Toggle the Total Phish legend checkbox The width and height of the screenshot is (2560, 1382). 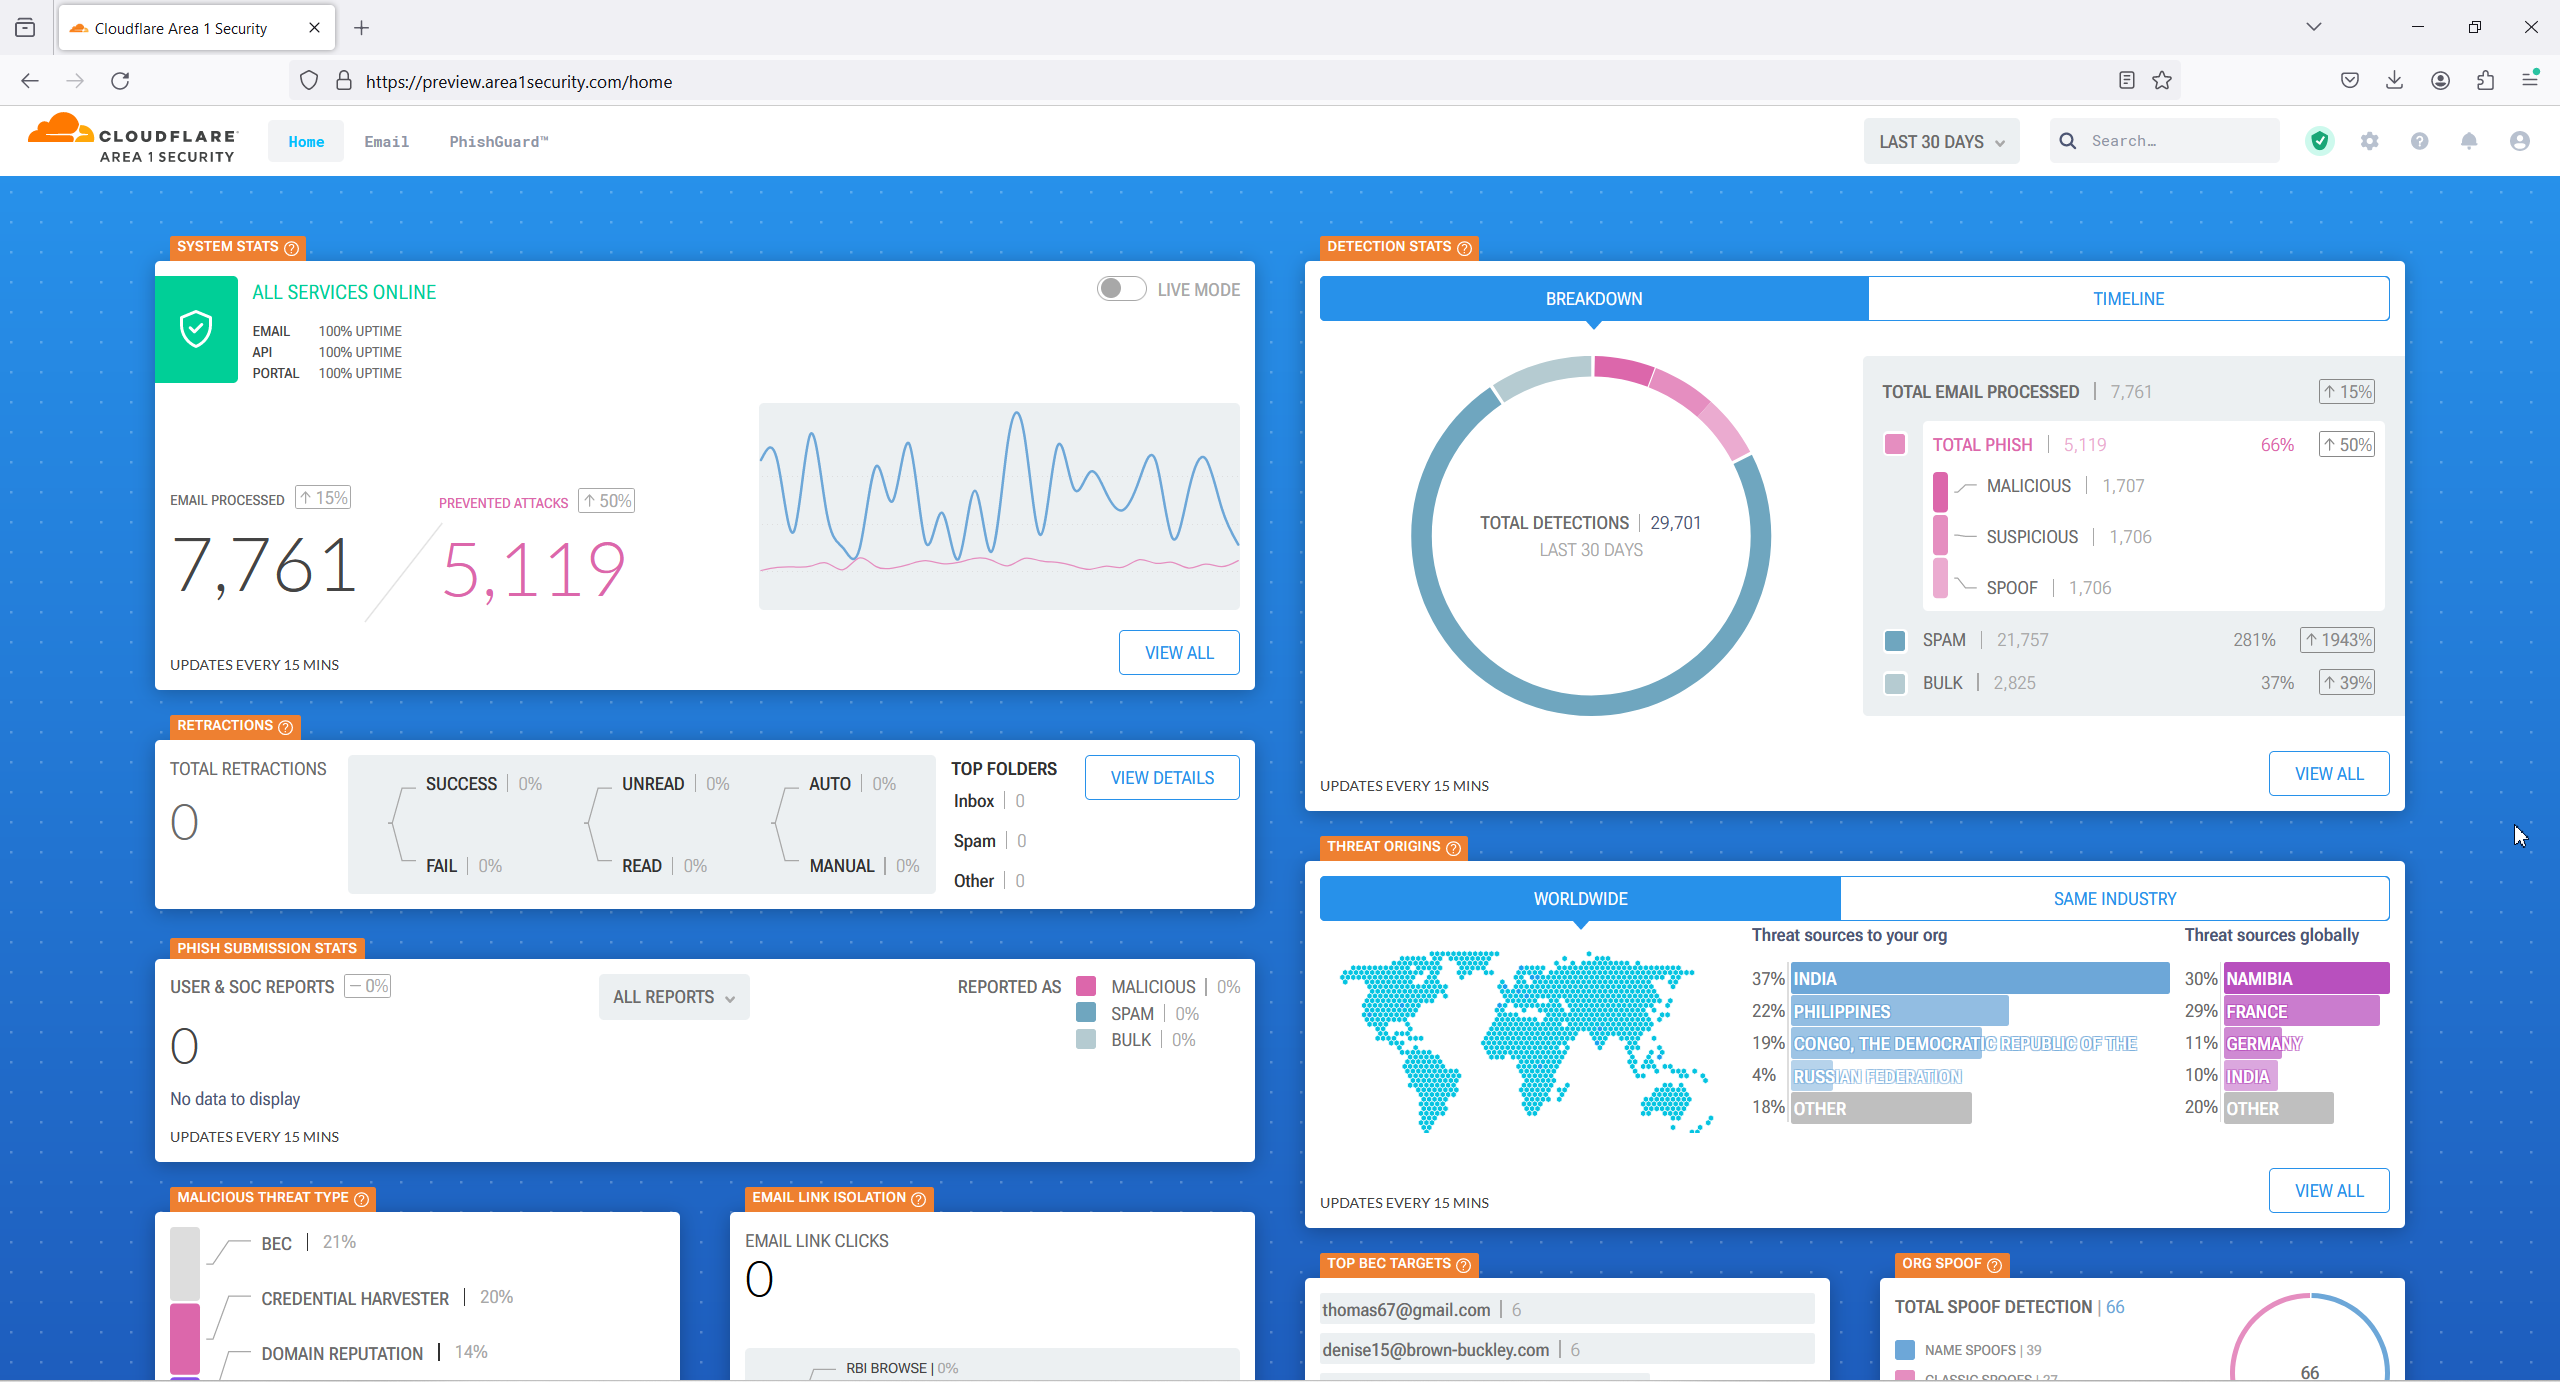tap(1894, 444)
